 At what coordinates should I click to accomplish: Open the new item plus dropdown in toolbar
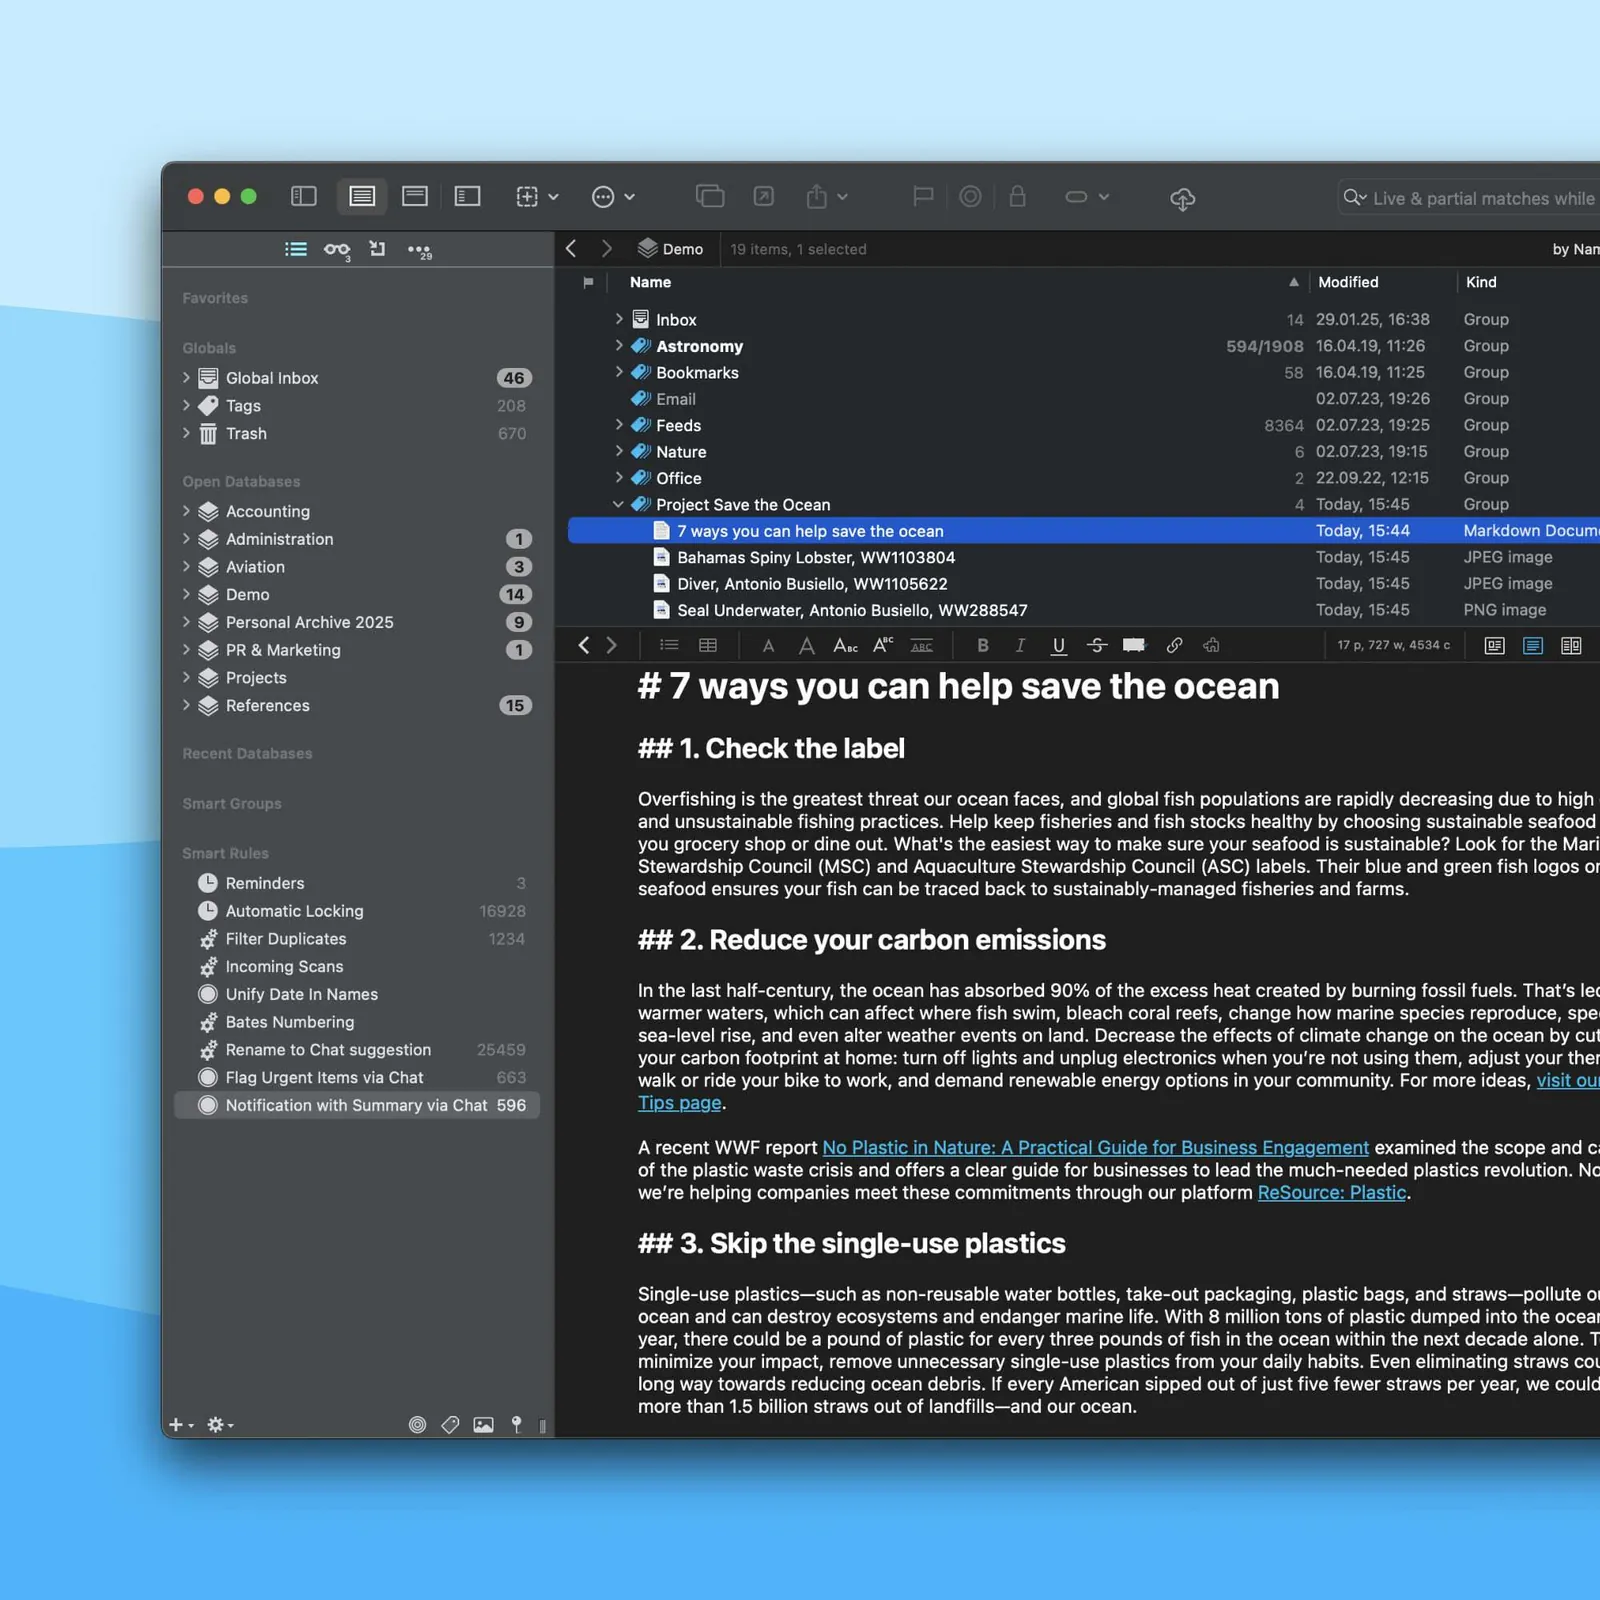537,197
